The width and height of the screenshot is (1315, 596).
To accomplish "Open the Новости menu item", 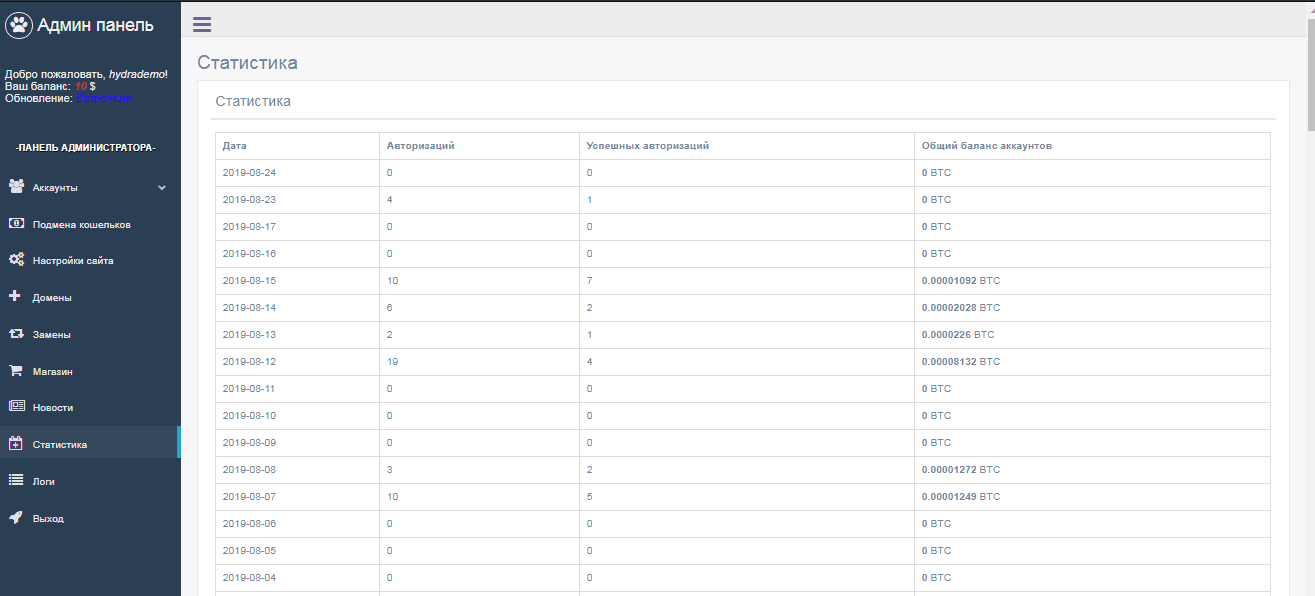I will 53,408.
